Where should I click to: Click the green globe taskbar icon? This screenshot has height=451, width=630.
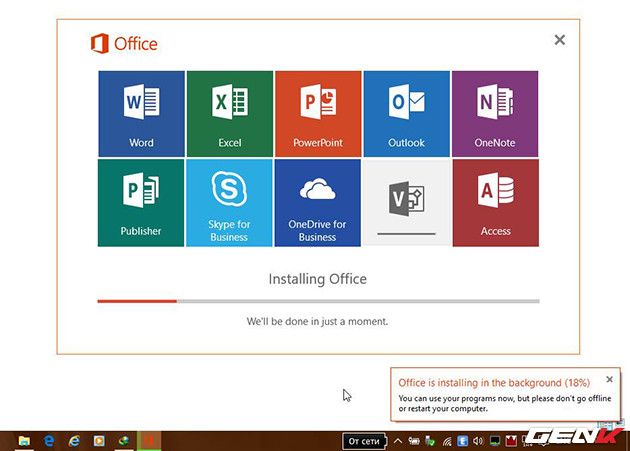coord(124,441)
